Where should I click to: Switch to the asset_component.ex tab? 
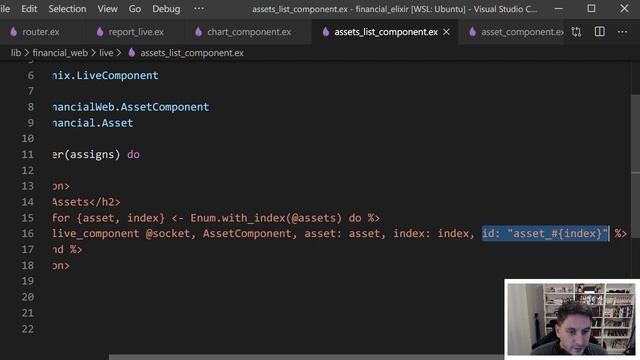point(522,32)
